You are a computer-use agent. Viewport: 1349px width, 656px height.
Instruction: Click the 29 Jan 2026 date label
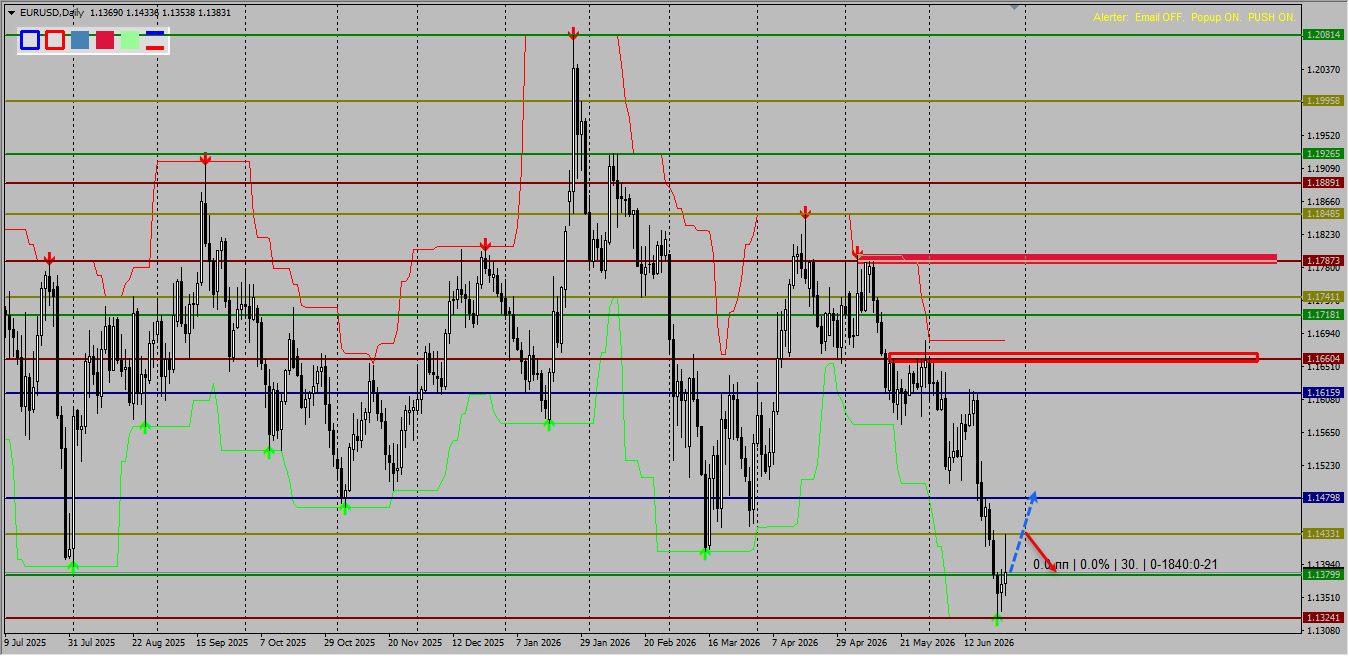click(604, 643)
